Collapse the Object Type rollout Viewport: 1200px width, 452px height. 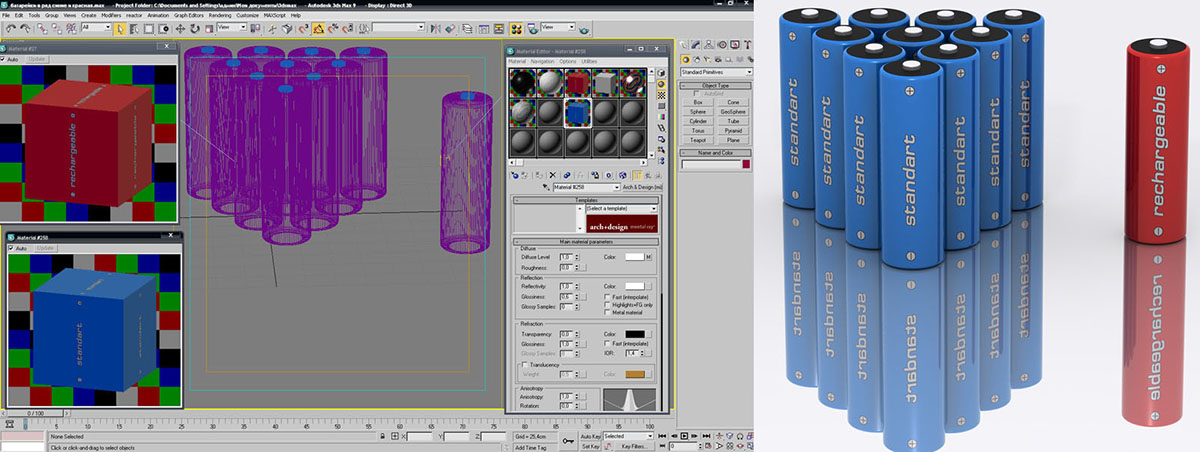point(717,85)
